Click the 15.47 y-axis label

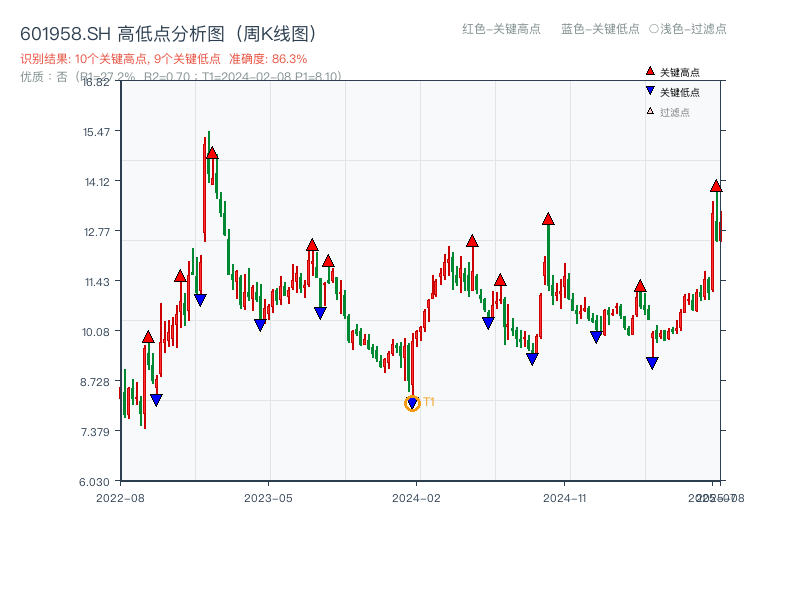(x=96, y=132)
